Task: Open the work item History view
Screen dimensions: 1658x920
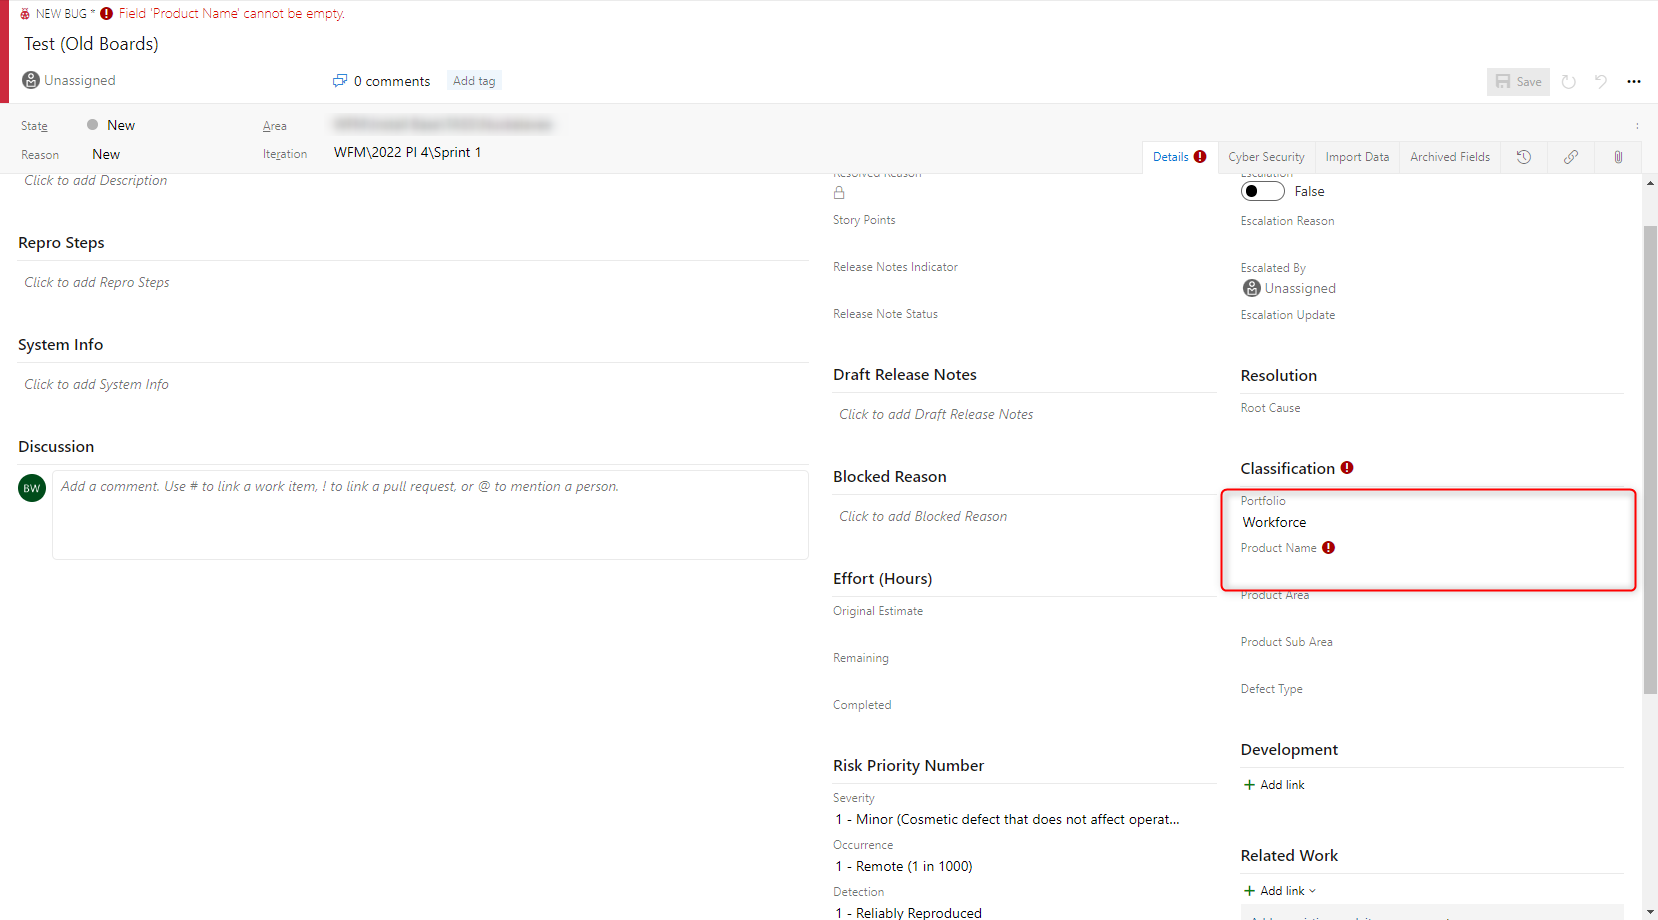Action: [1523, 157]
